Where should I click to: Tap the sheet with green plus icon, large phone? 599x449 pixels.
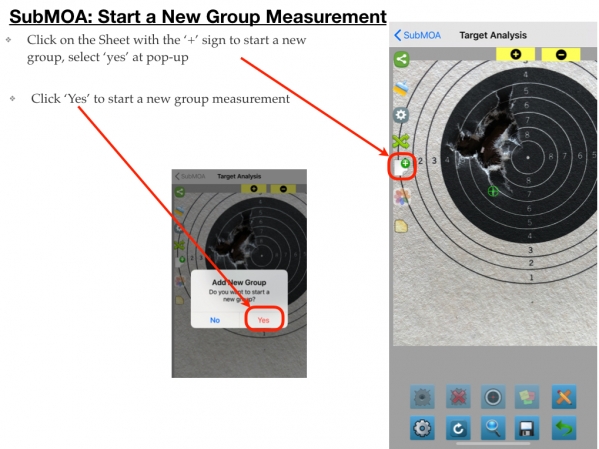pyautogui.click(x=401, y=167)
